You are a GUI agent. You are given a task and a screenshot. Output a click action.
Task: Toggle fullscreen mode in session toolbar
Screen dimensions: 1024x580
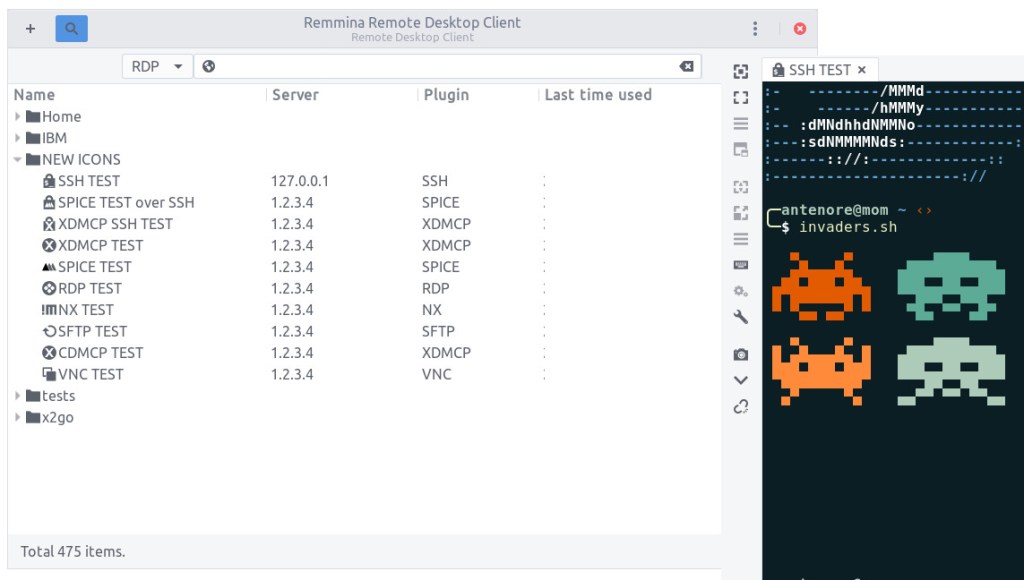click(x=741, y=98)
